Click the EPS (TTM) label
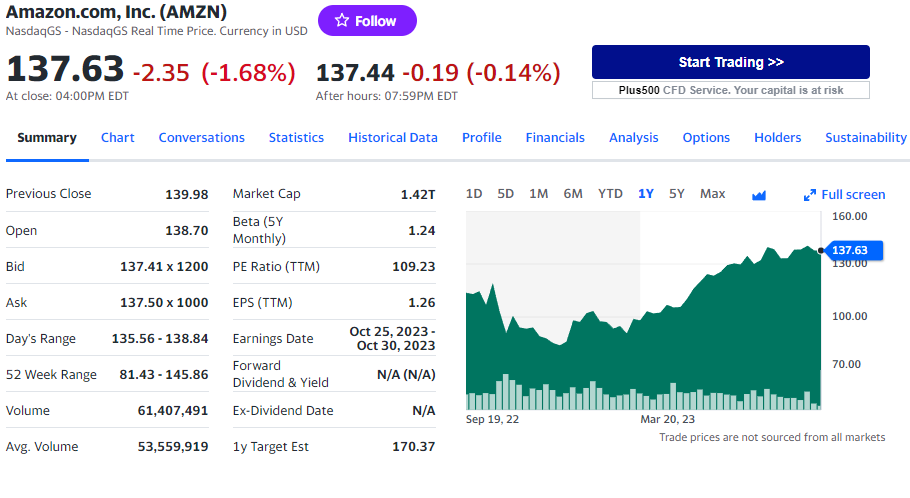 pyautogui.click(x=262, y=302)
